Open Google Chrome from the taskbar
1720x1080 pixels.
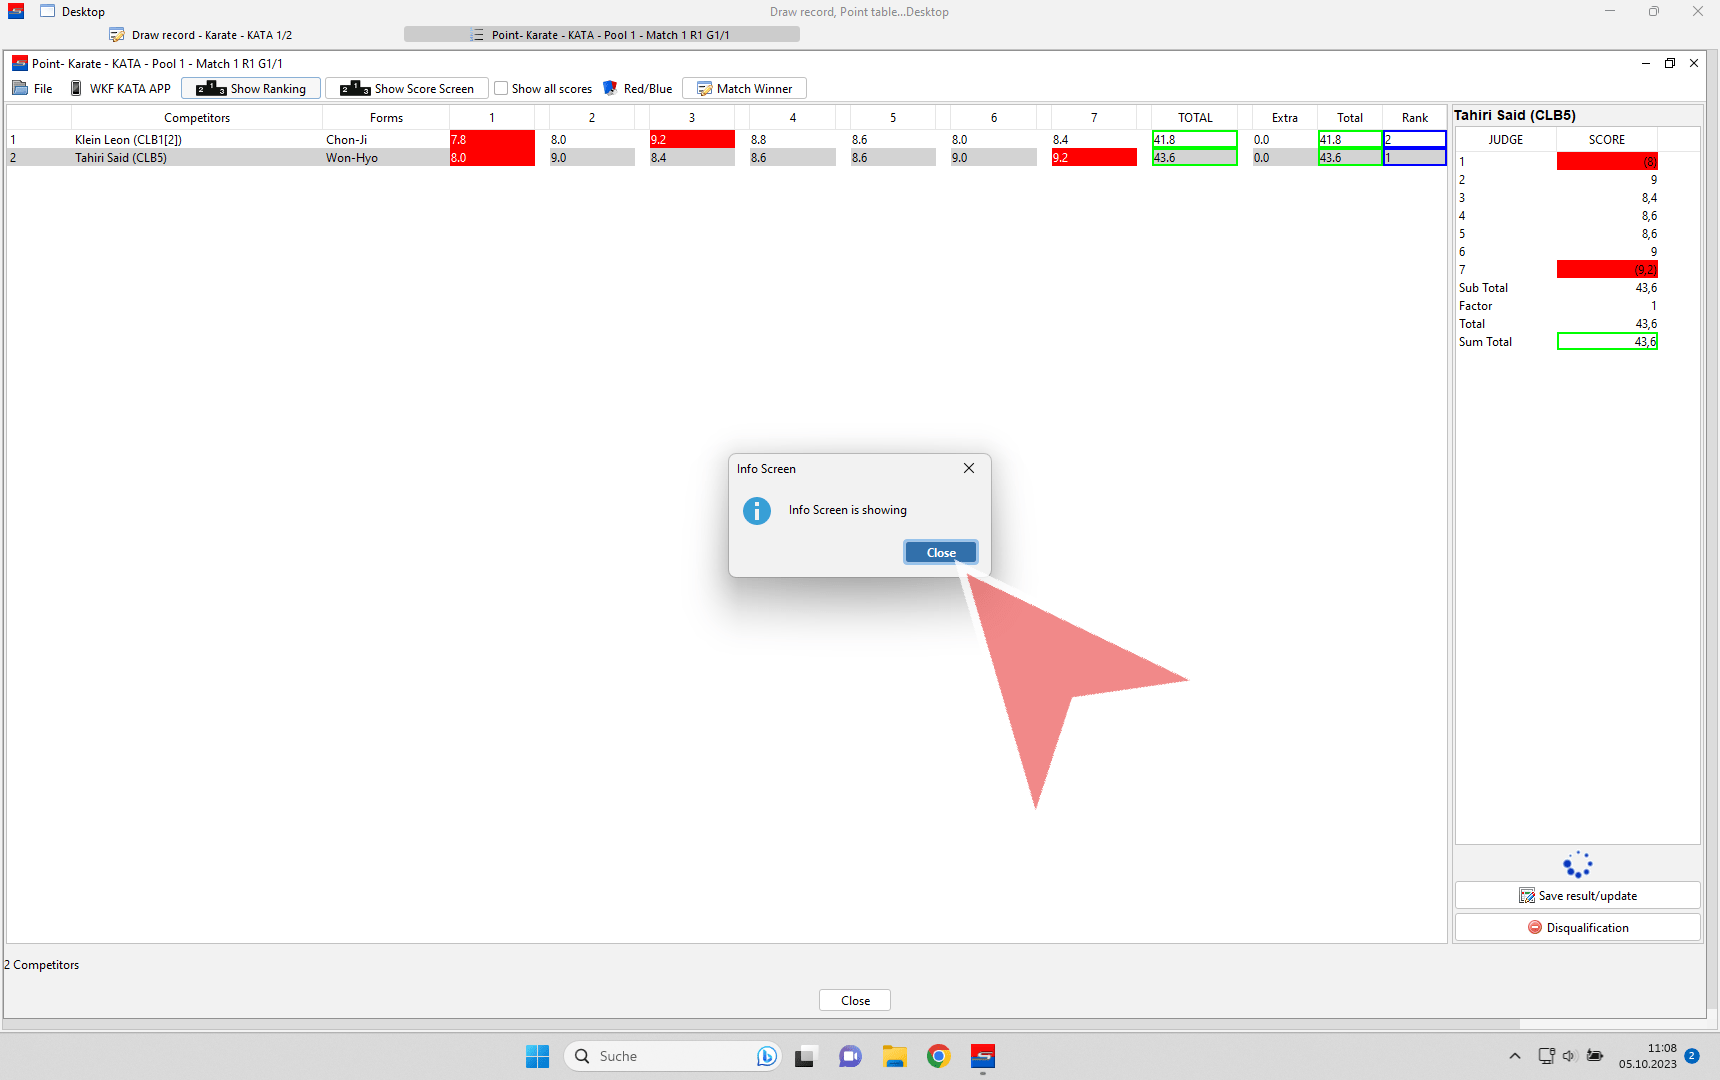pos(938,1057)
